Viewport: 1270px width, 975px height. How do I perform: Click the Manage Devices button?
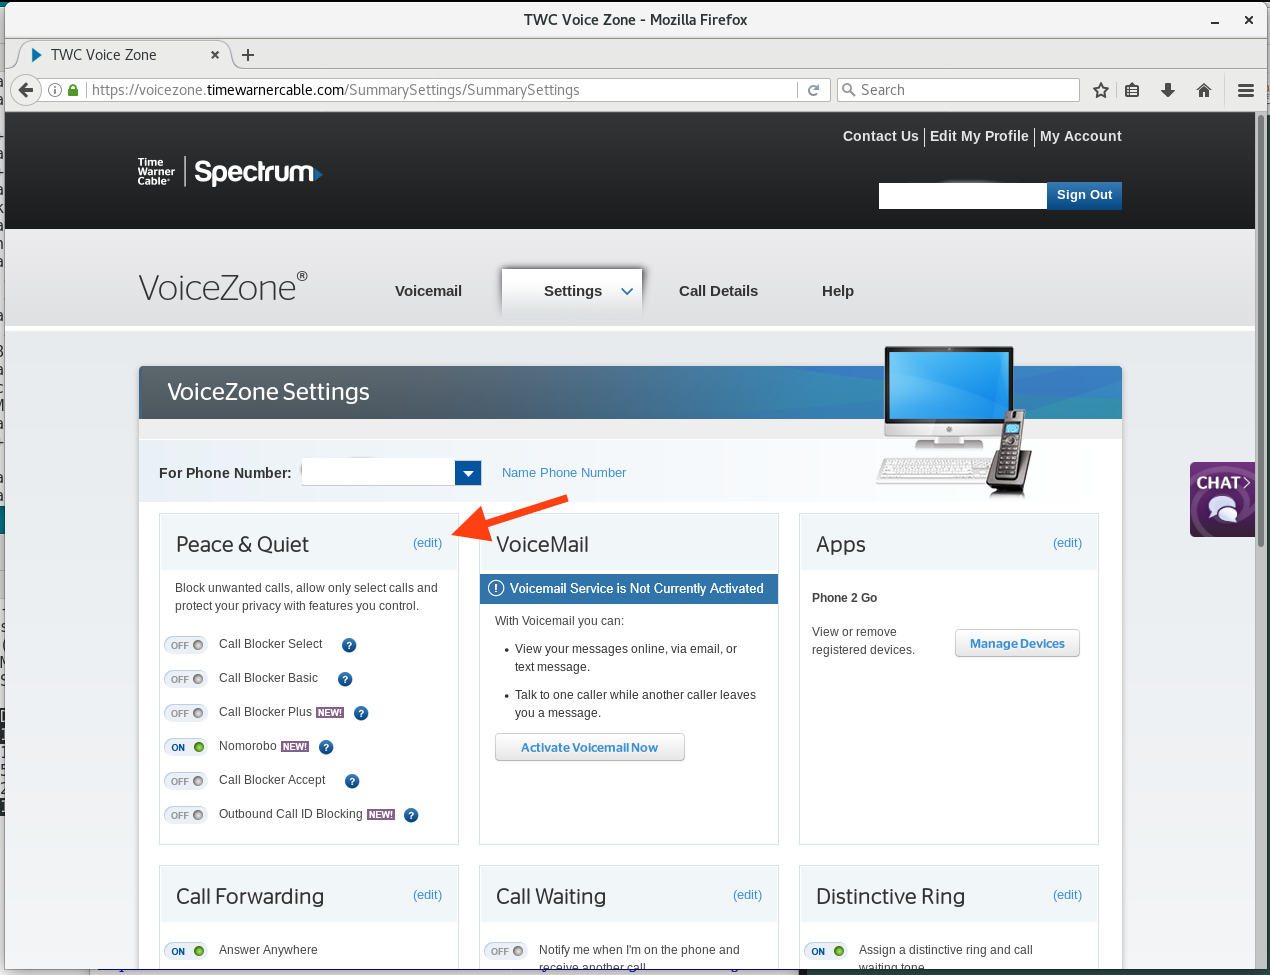coord(1017,644)
